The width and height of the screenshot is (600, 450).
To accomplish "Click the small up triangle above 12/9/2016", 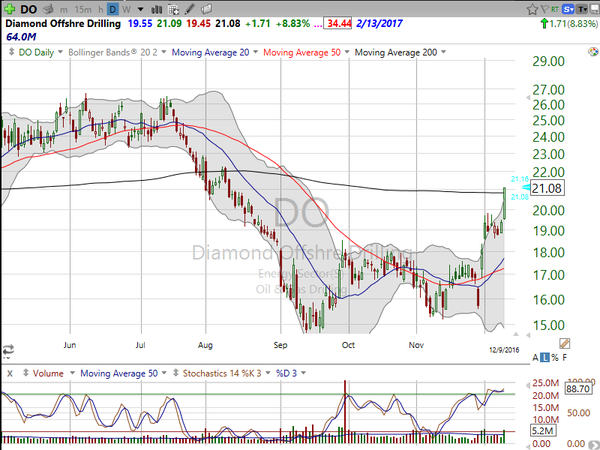I will (515, 334).
